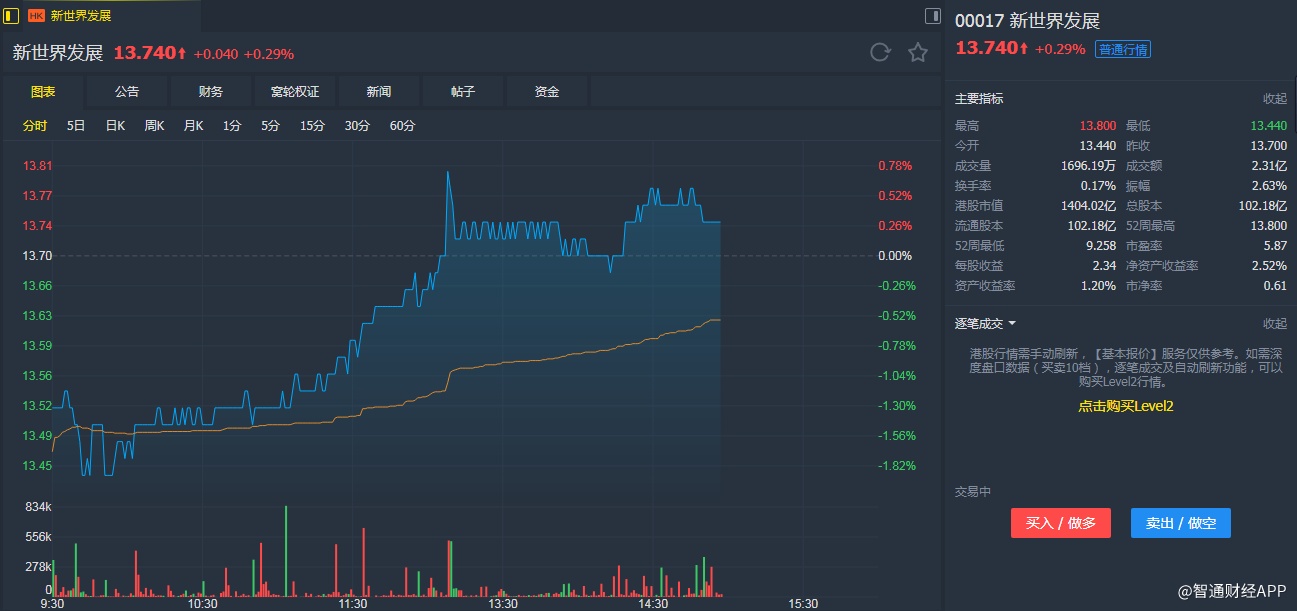Switch chart to 日K period
The height and width of the screenshot is (611, 1297).
click(x=115, y=126)
